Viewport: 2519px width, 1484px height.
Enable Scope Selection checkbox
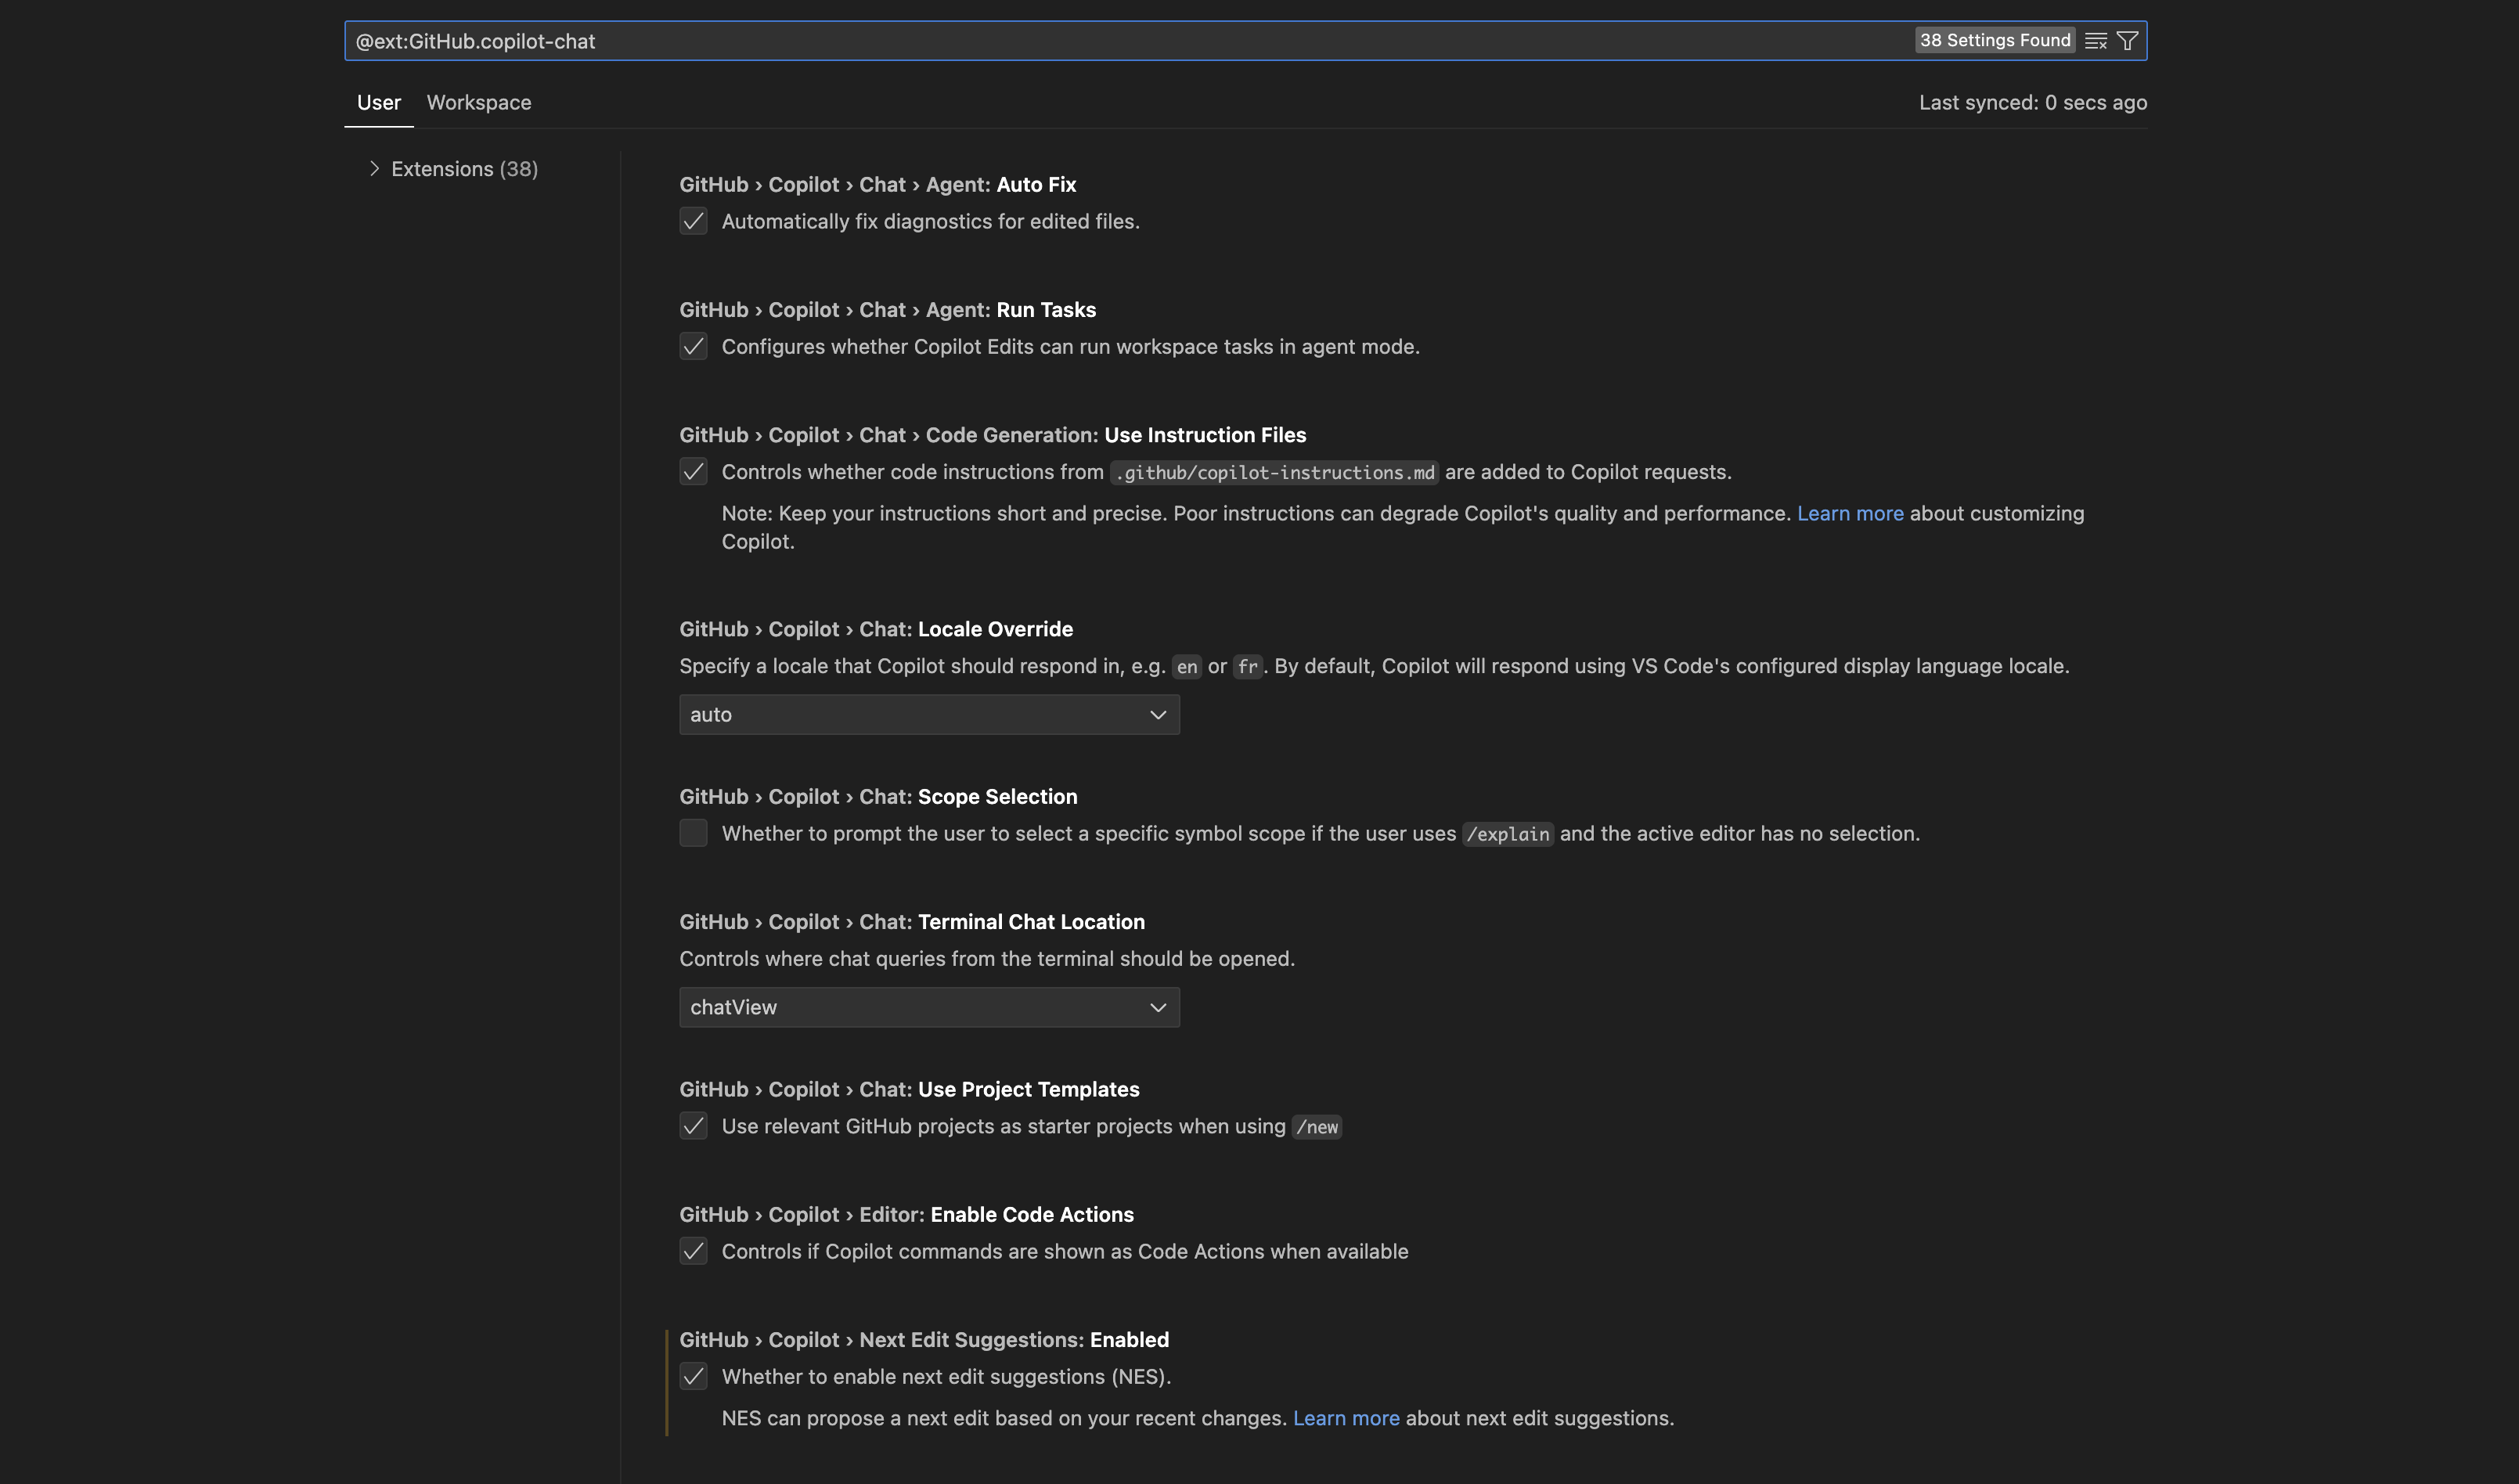693,832
